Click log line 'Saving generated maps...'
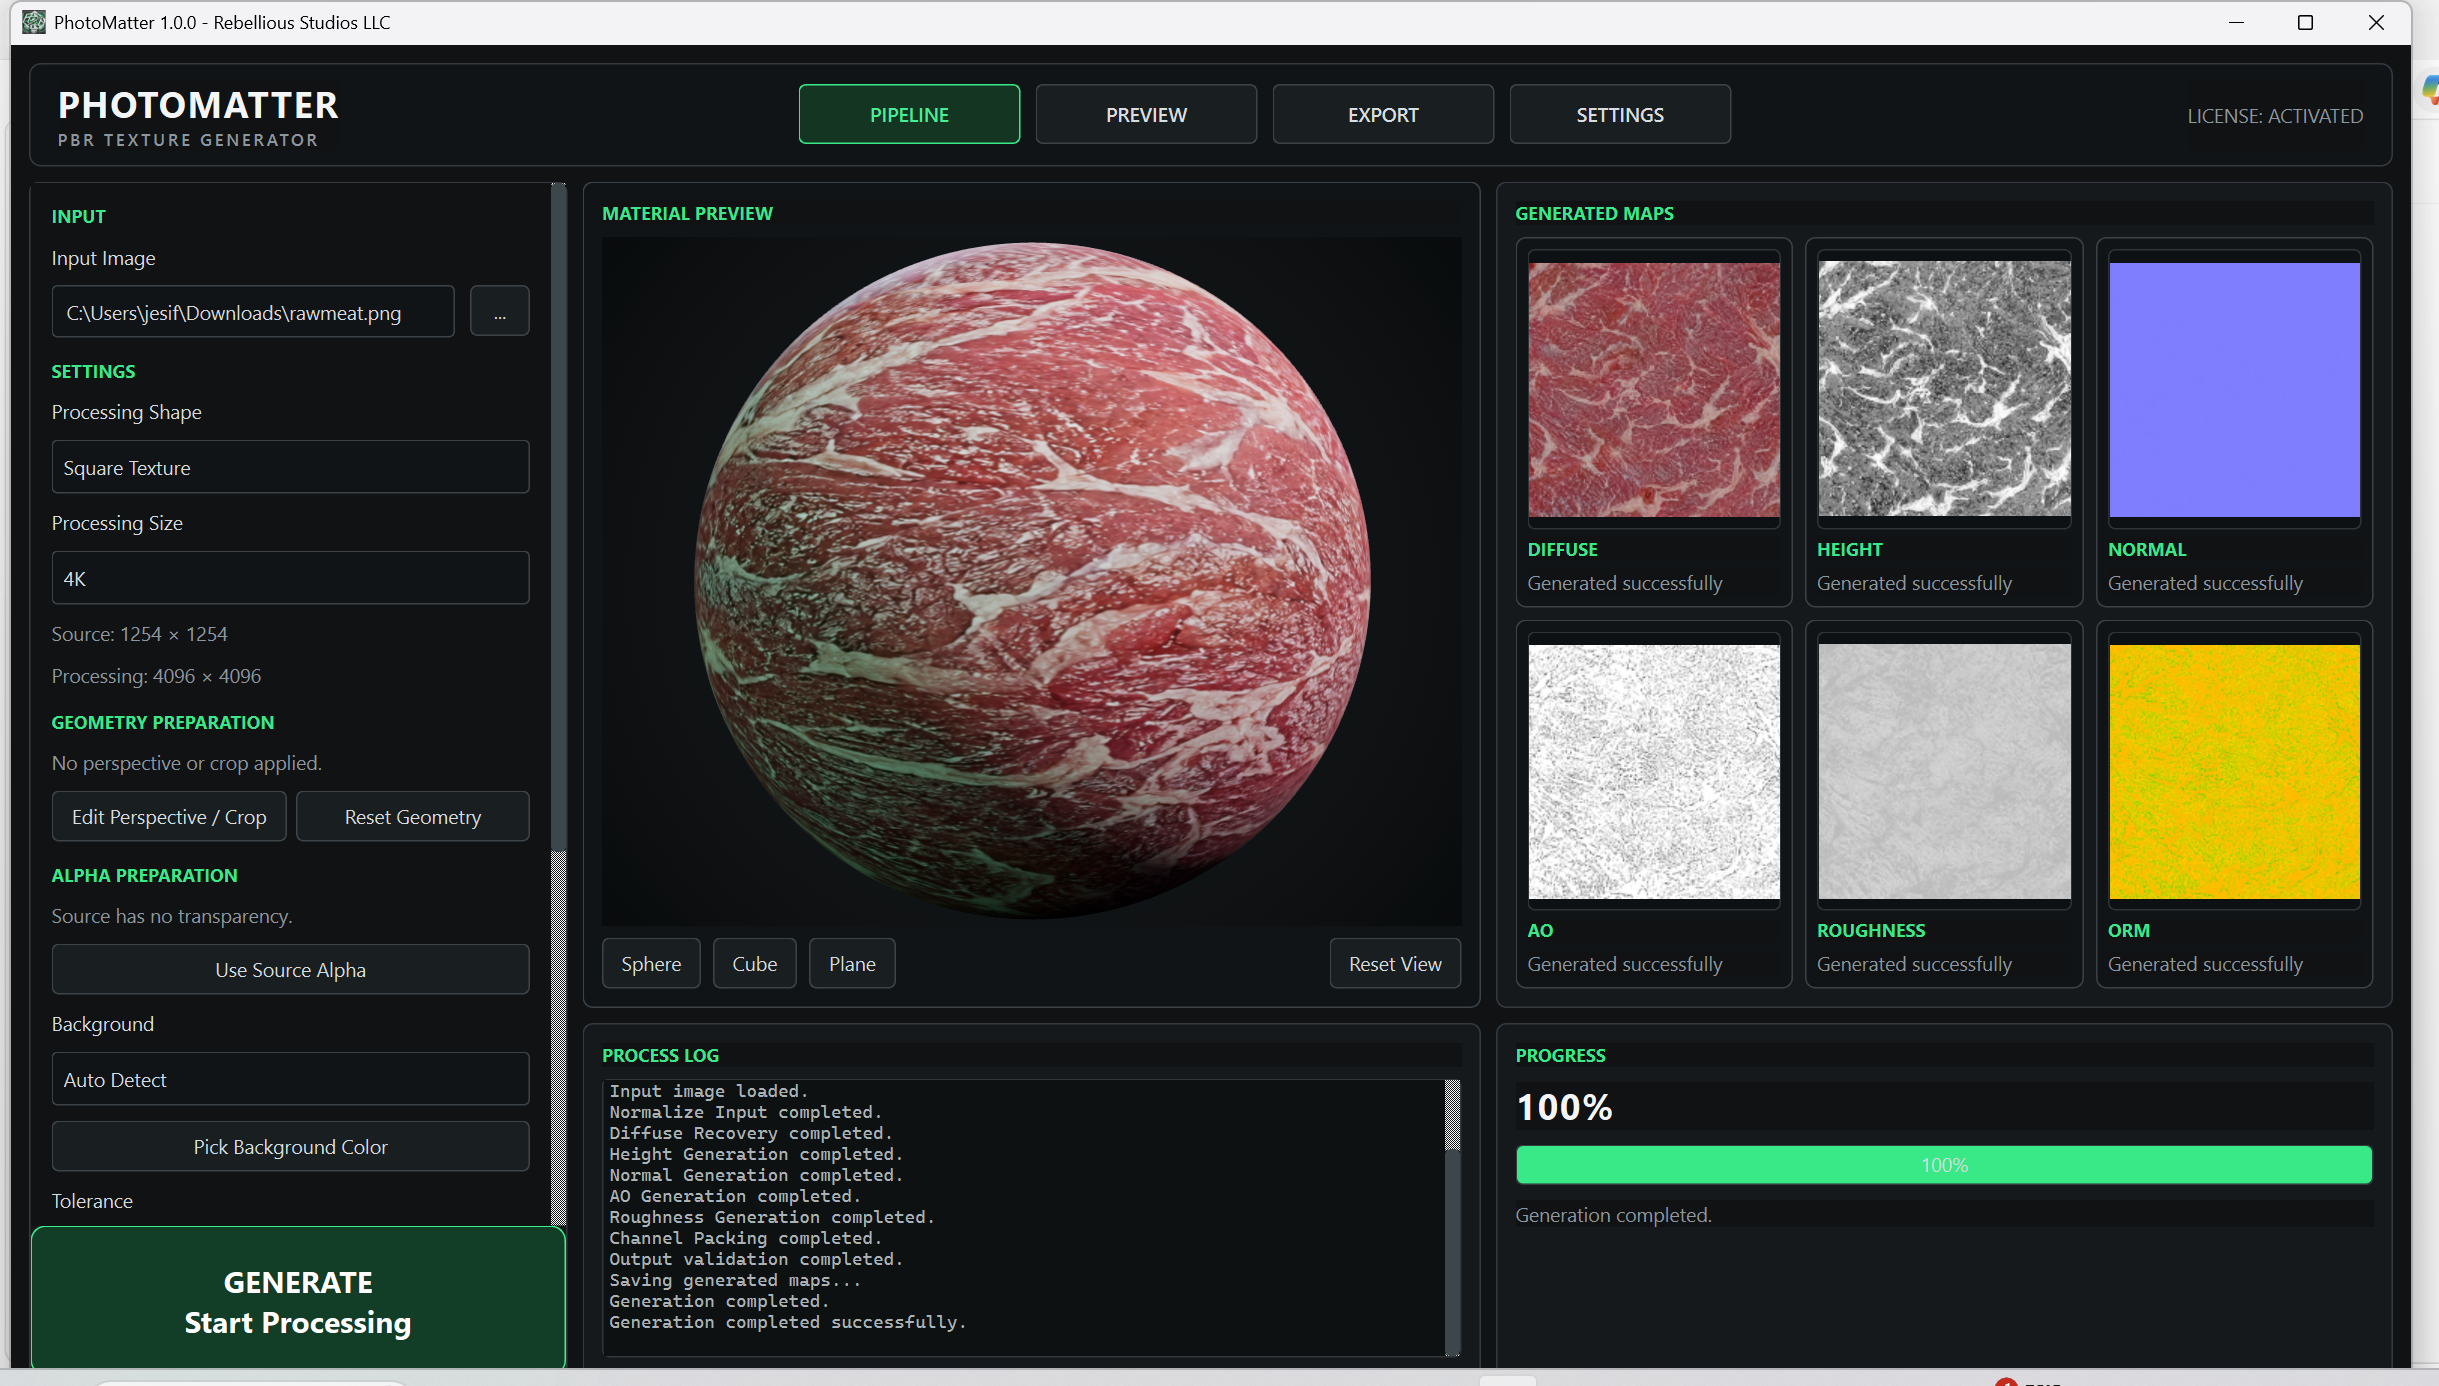The width and height of the screenshot is (2439, 1386). pos(735,1279)
